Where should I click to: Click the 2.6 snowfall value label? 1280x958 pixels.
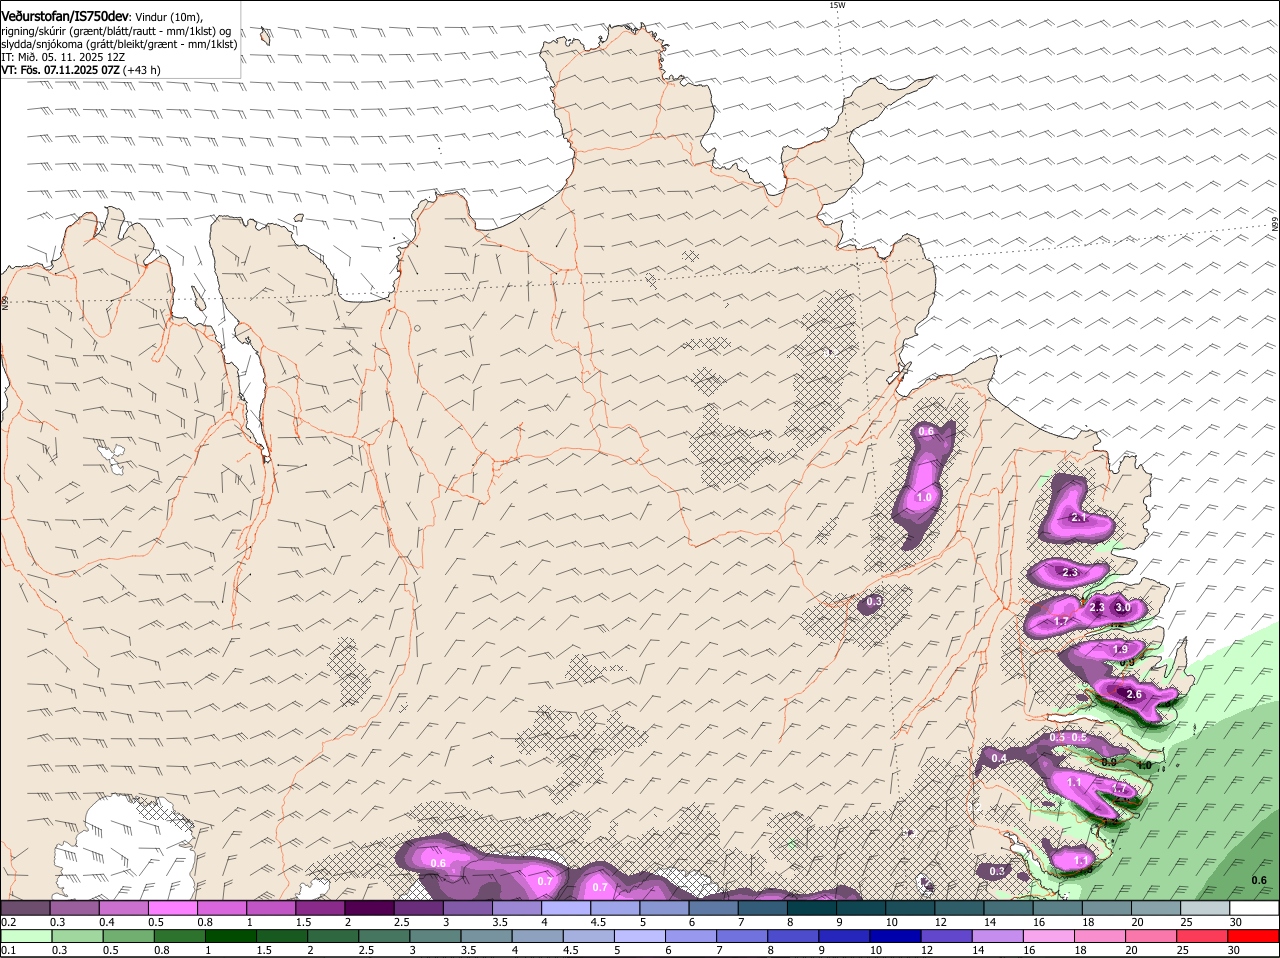pos(1134,694)
